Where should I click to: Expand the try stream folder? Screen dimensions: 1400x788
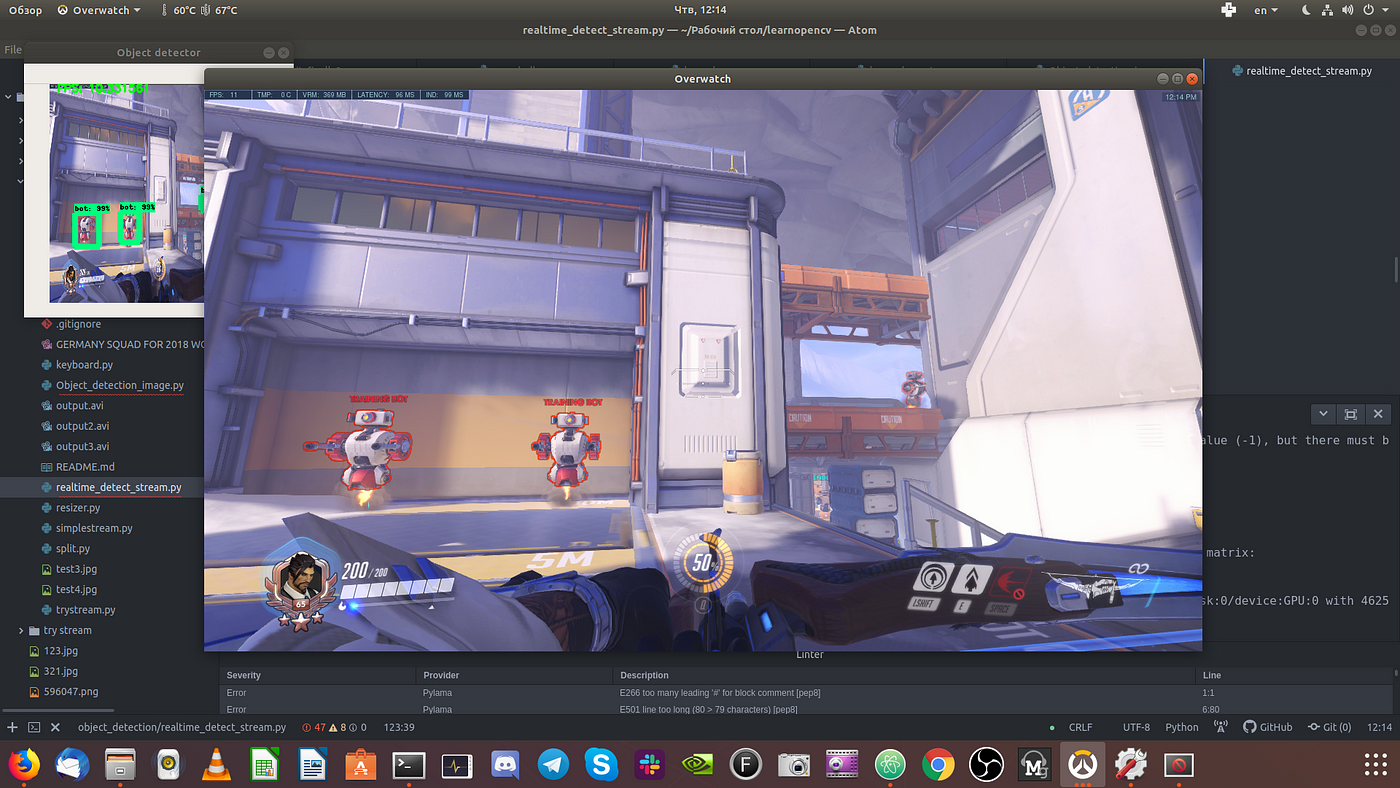point(22,631)
